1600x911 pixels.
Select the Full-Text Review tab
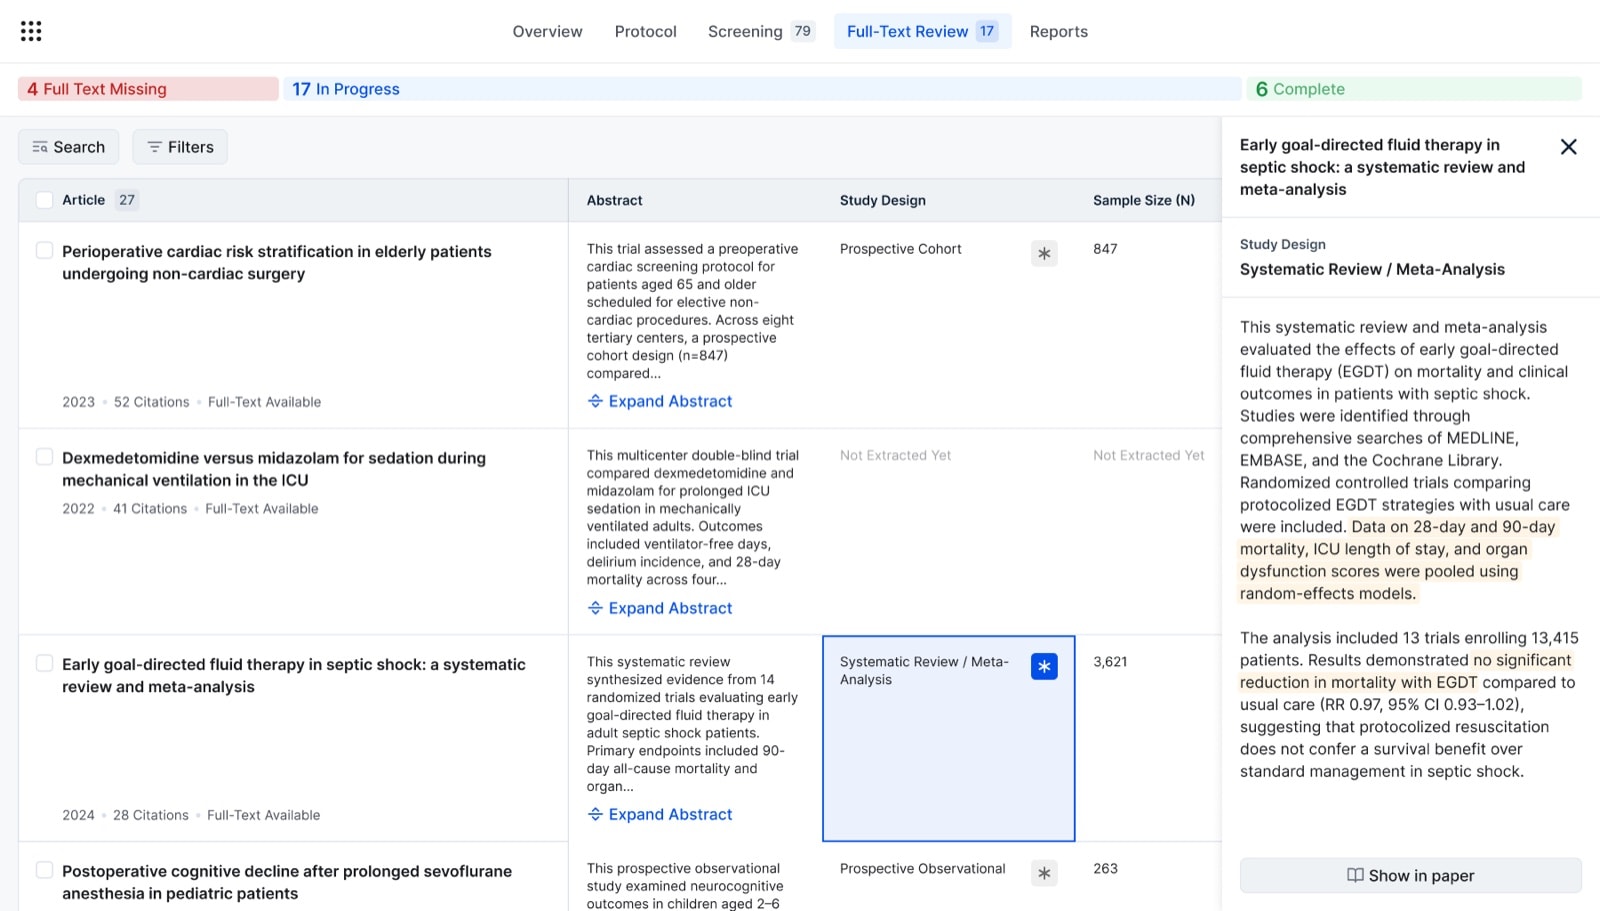coord(922,31)
